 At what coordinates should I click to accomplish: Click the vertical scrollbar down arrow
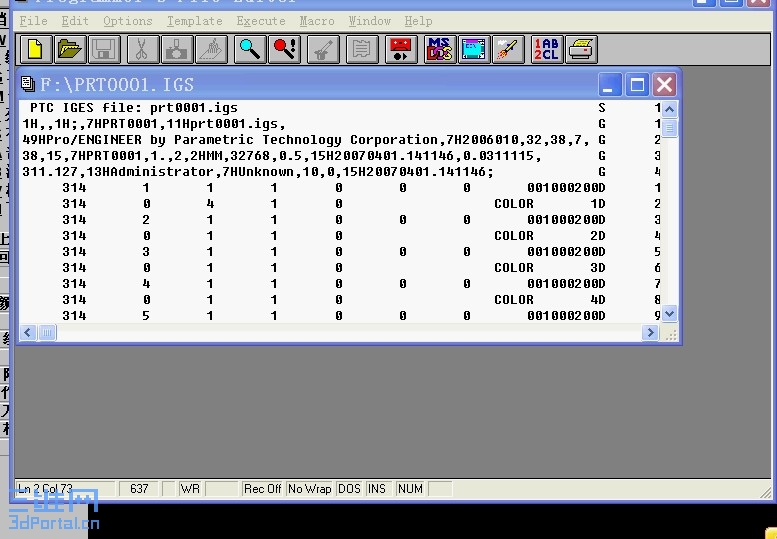coord(669,314)
